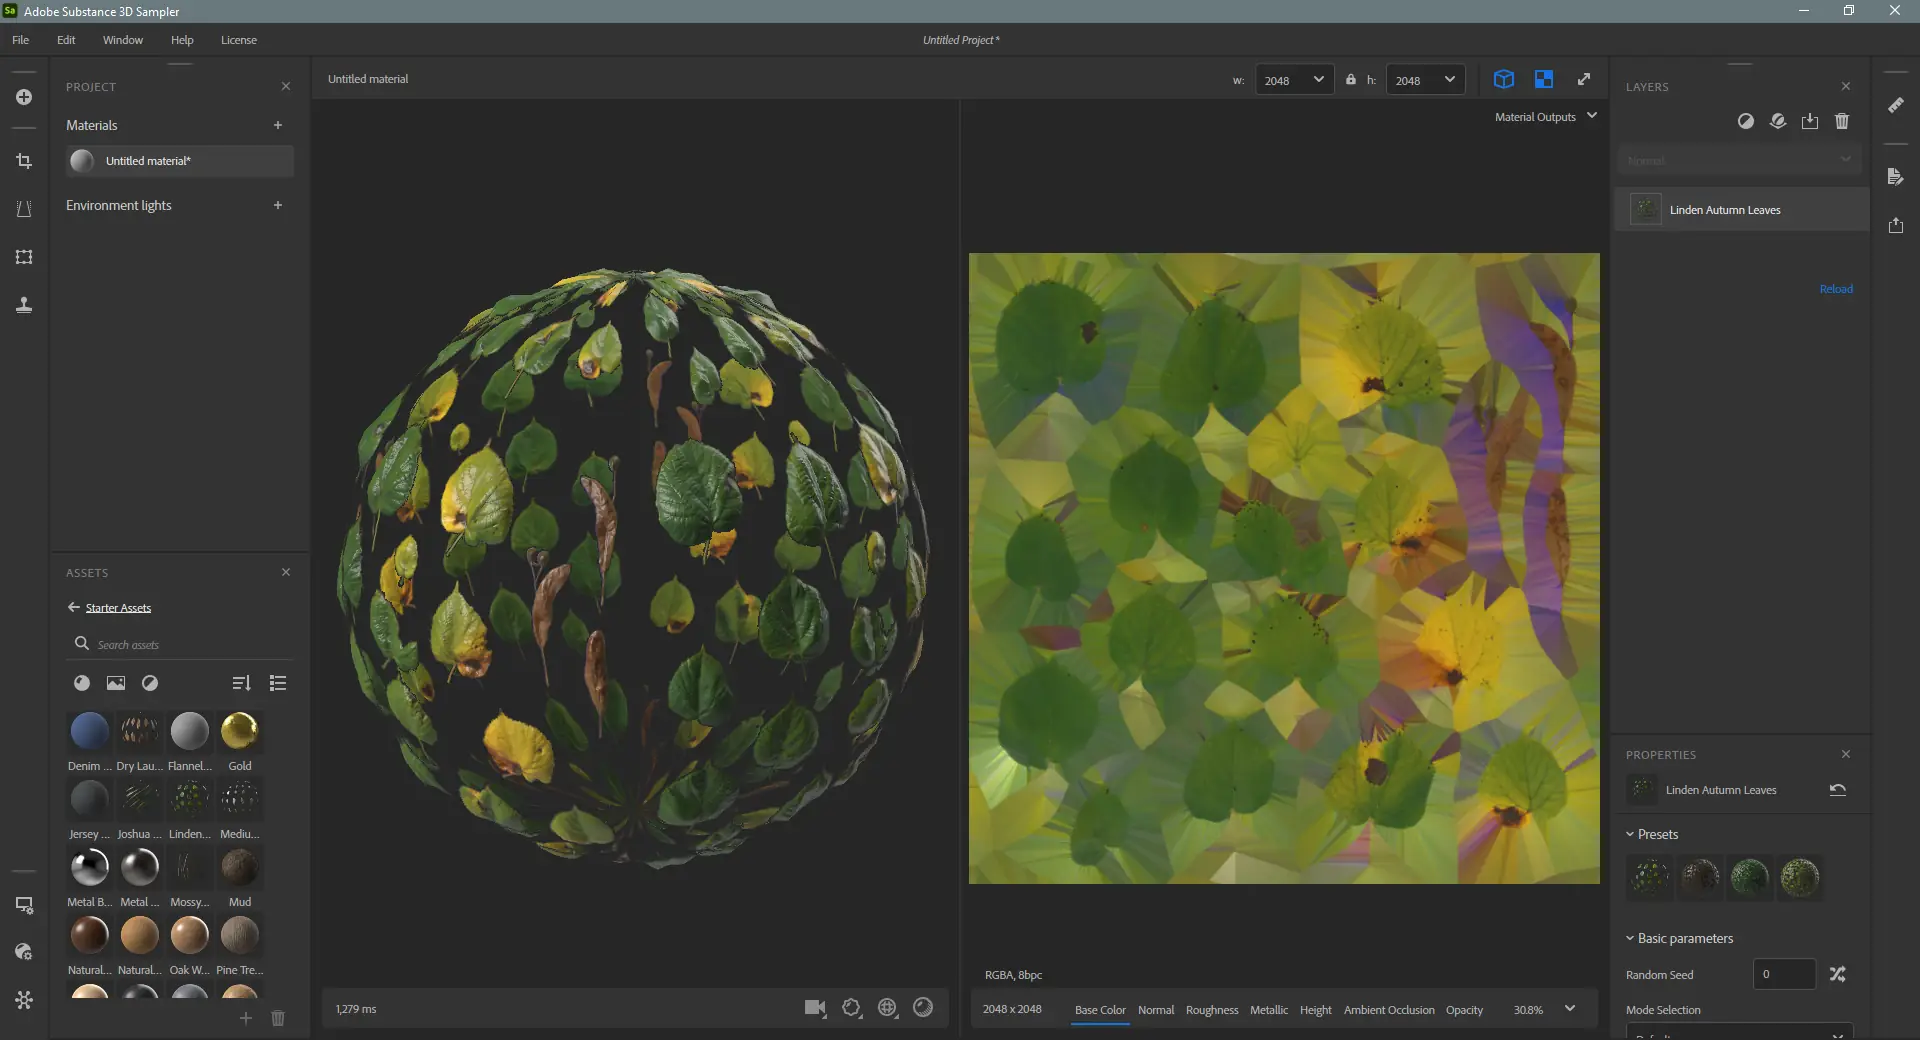The image size is (1920, 1040).
Task: Toggle the 3D view button
Action: point(1503,79)
